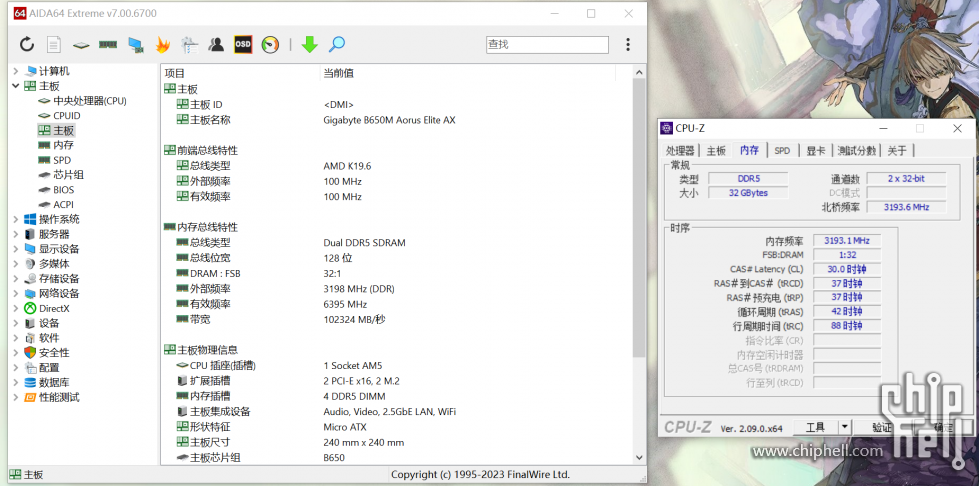Click the 工具 button in CPU-Z
Screen dimensions: 979x486
[x=815, y=427]
